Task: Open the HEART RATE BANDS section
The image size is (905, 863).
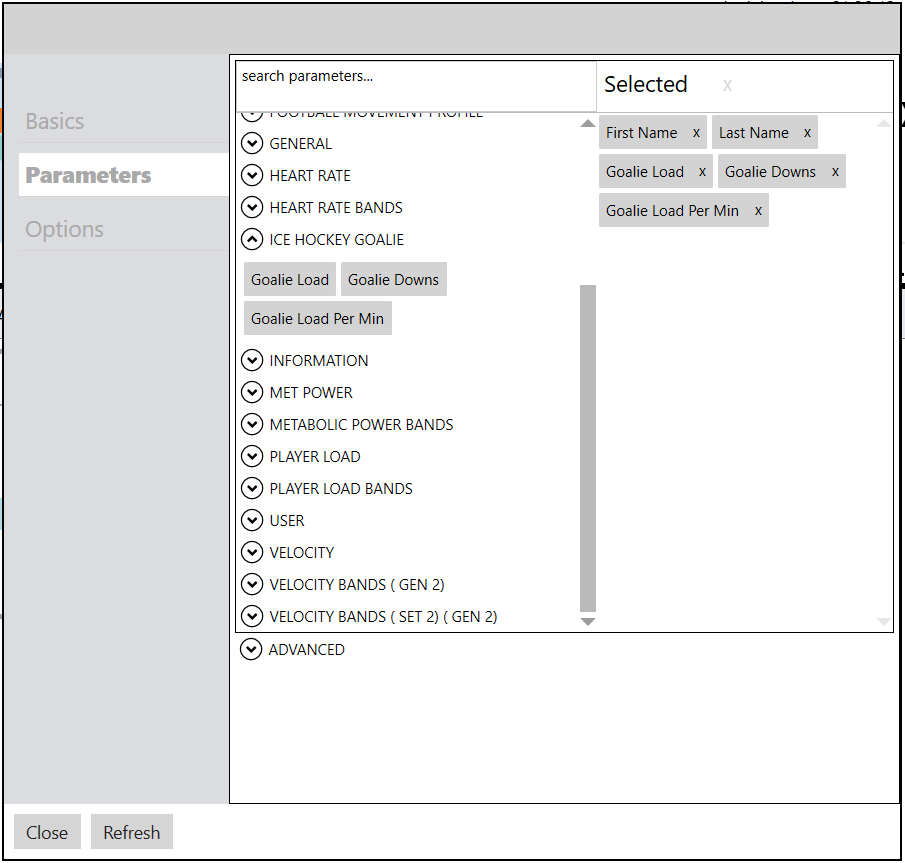Action: coord(252,207)
